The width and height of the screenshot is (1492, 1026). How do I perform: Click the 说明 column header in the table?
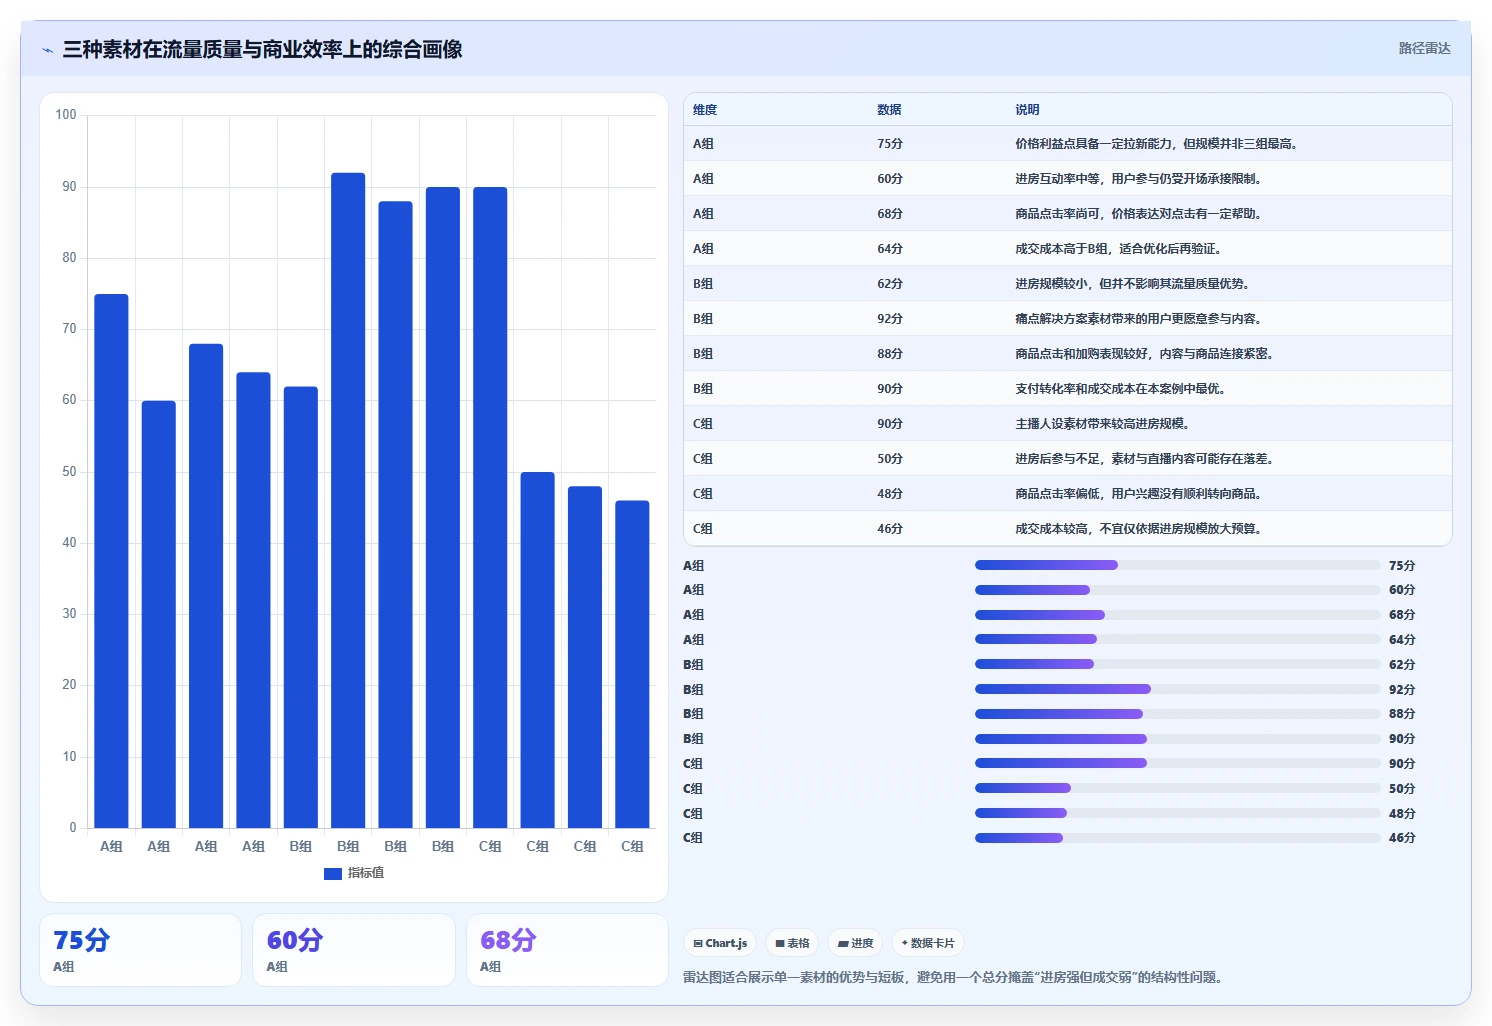point(1027,110)
